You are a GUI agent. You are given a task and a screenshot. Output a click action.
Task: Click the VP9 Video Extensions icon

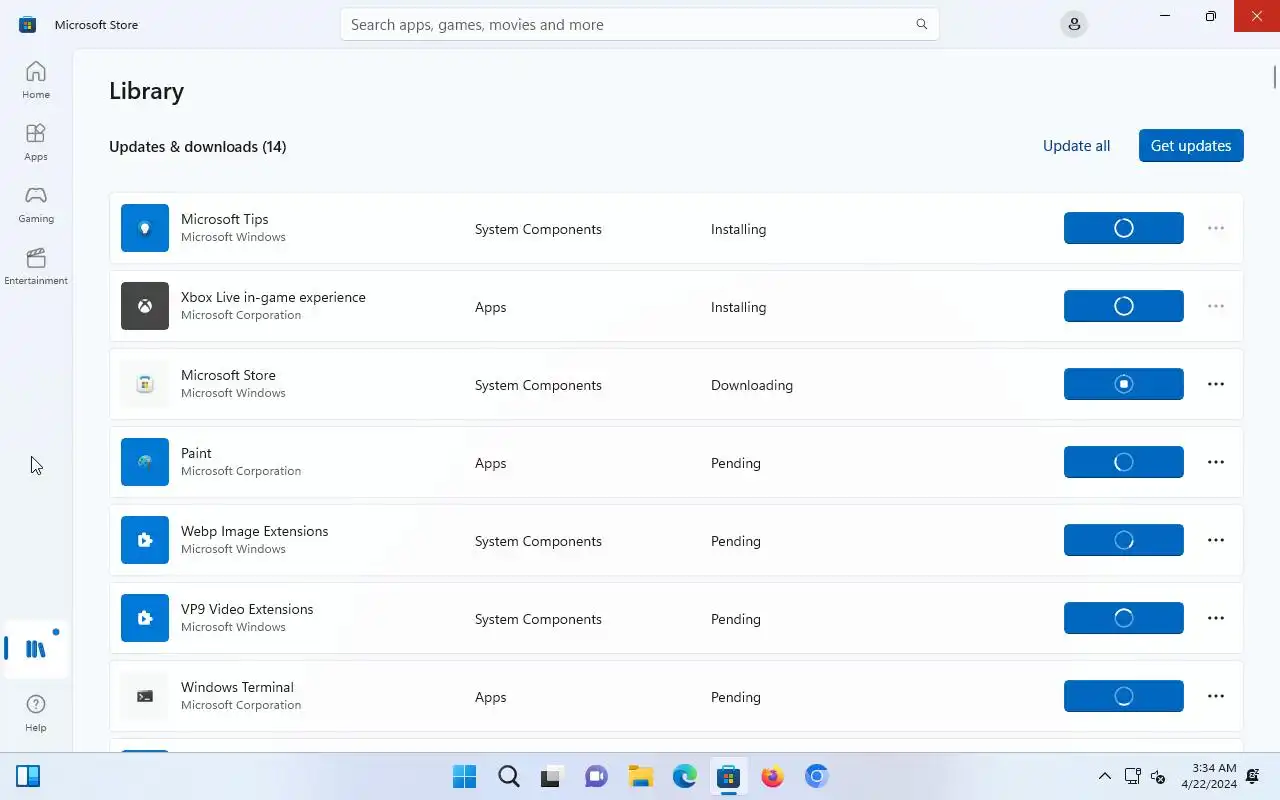click(145, 618)
